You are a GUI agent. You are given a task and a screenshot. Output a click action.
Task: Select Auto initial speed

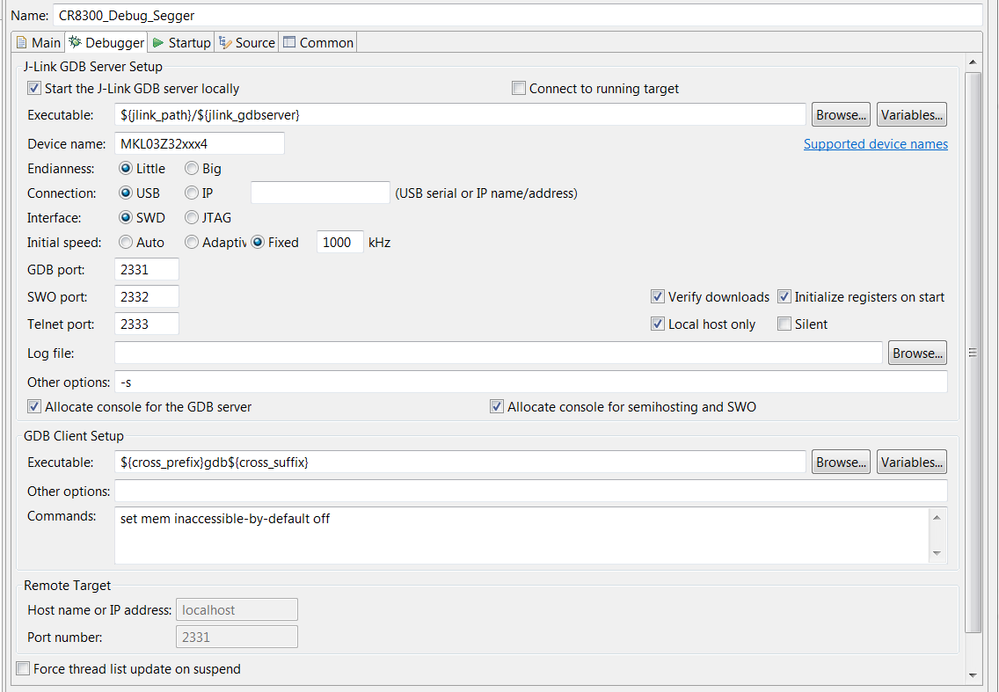coord(126,242)
